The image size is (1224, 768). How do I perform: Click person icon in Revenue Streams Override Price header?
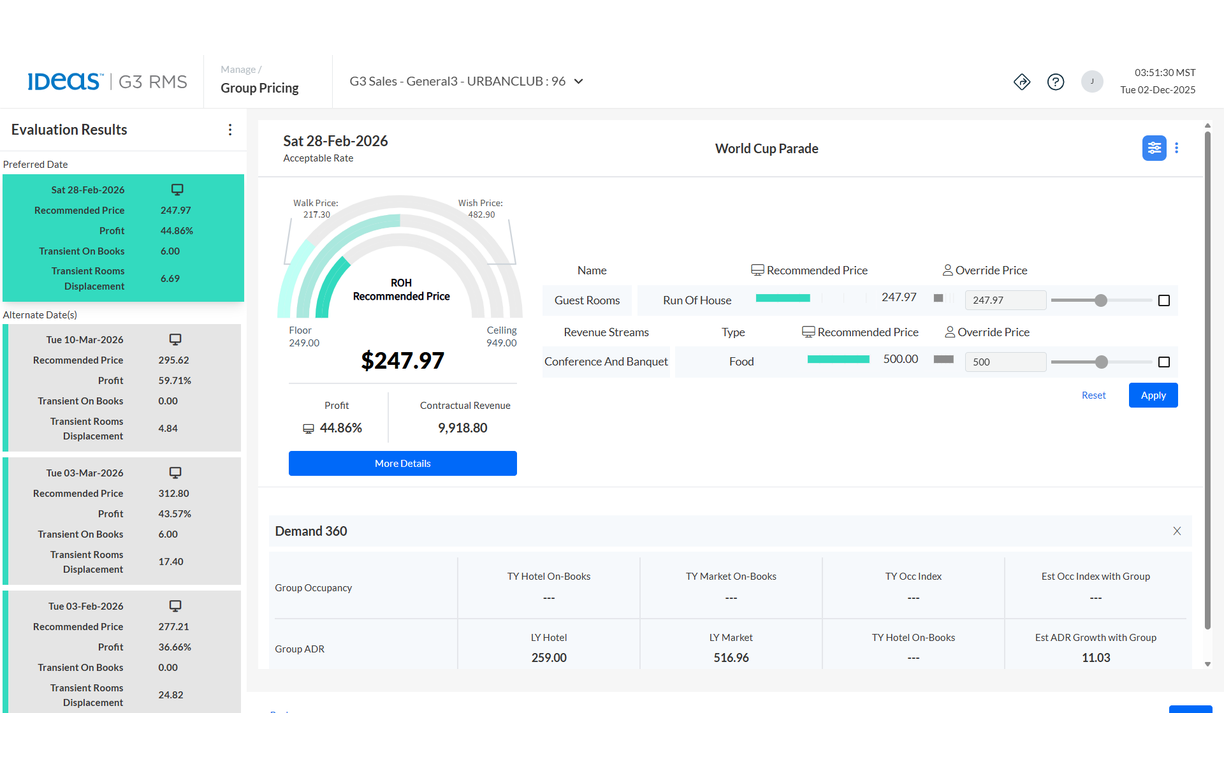[950, 332]
